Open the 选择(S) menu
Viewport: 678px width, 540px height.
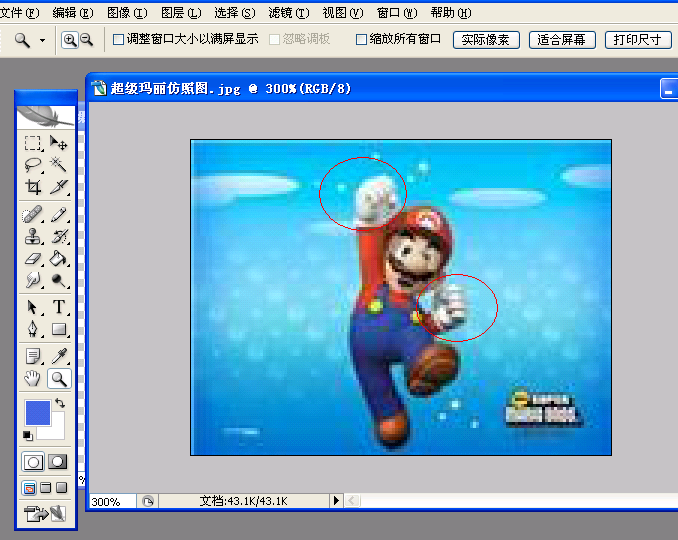coord(235,13)
